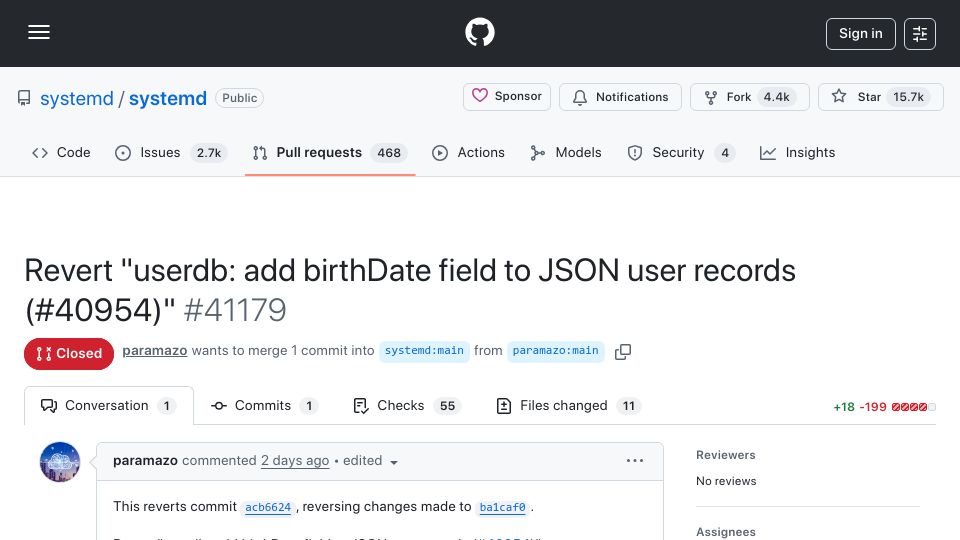The height and width of the screenshot is (540, 960).
Task: Open the Pull requests tab
Action: pyautogui.click(x=329, y=152)
